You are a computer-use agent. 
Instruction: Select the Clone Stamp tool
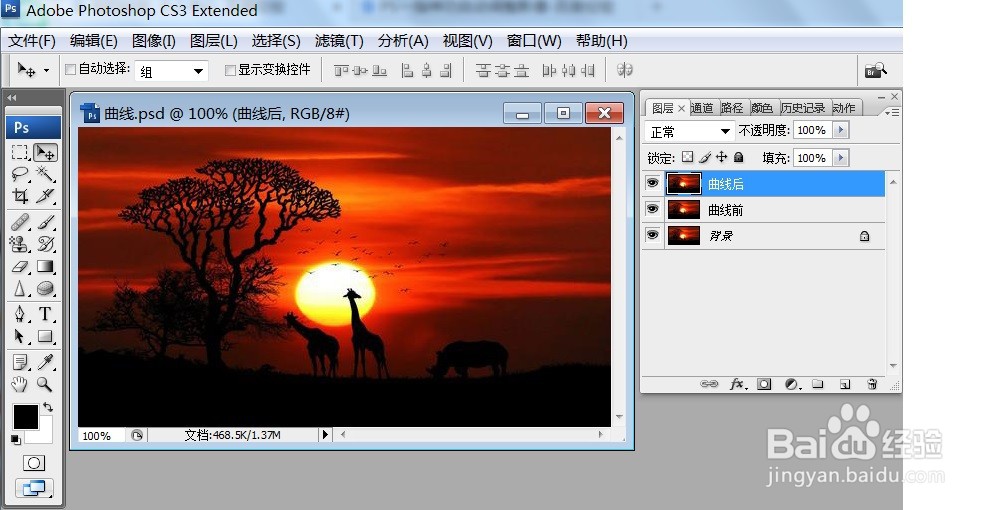tap(20, 244)
